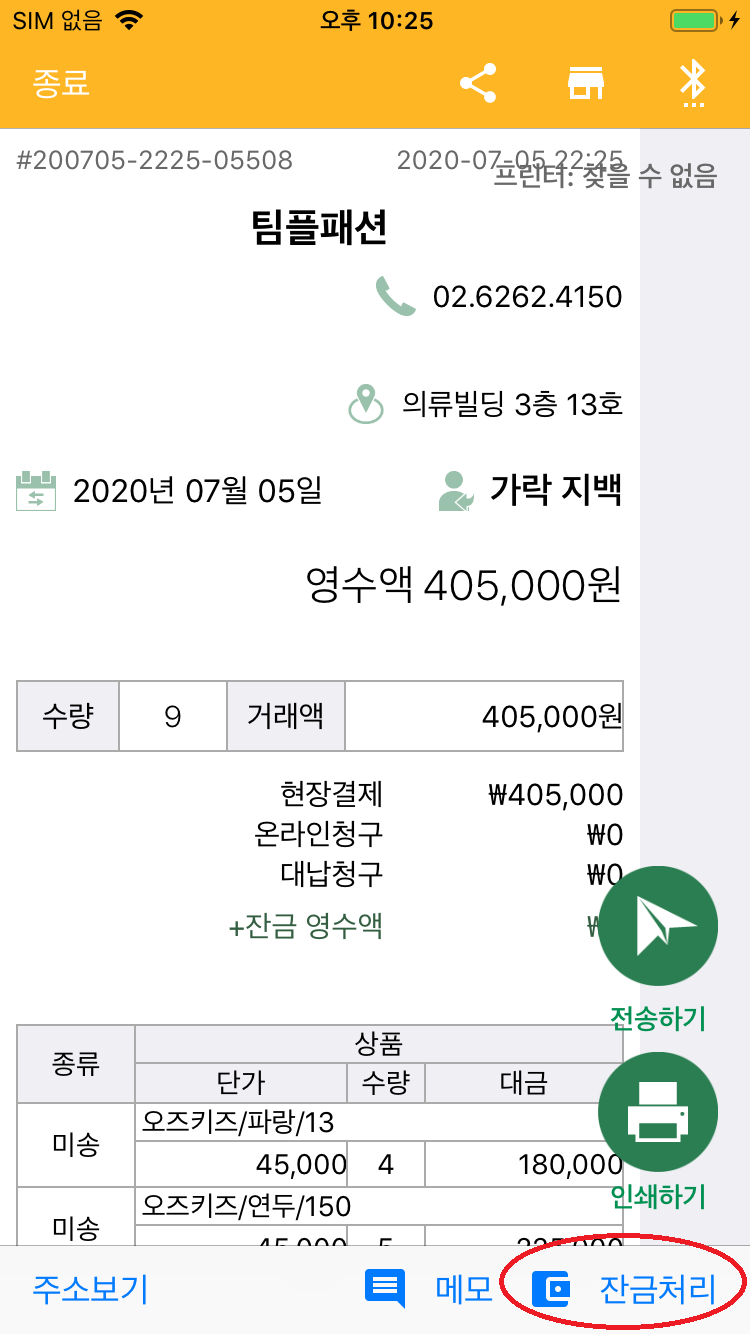Tap the 메모 text button

(464, 1288)
